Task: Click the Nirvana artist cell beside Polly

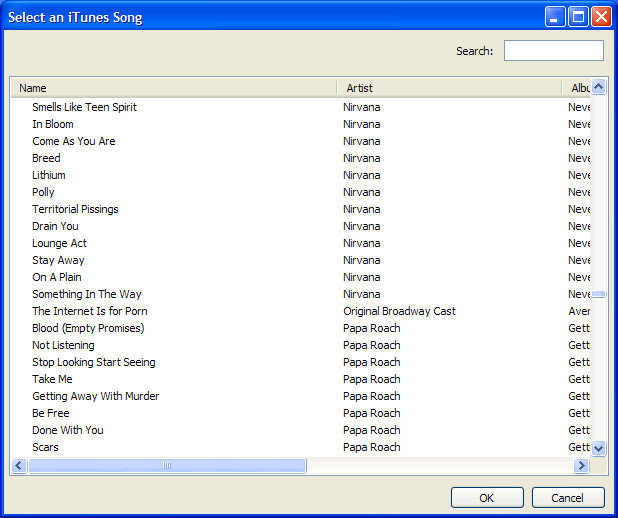Action: [x=361, y=192]
